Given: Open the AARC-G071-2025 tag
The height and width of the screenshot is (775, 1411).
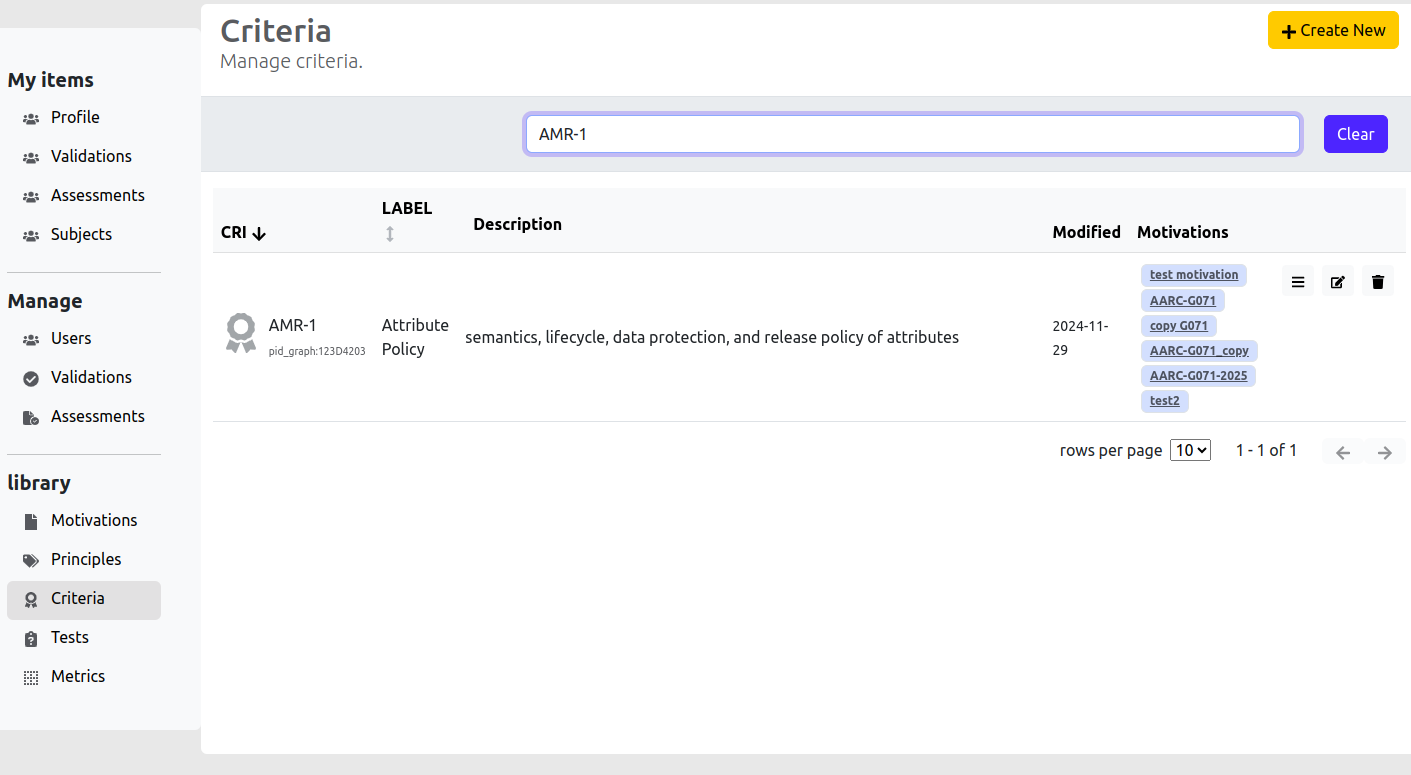Looking at the screenshot, I should coord(1198,376).
